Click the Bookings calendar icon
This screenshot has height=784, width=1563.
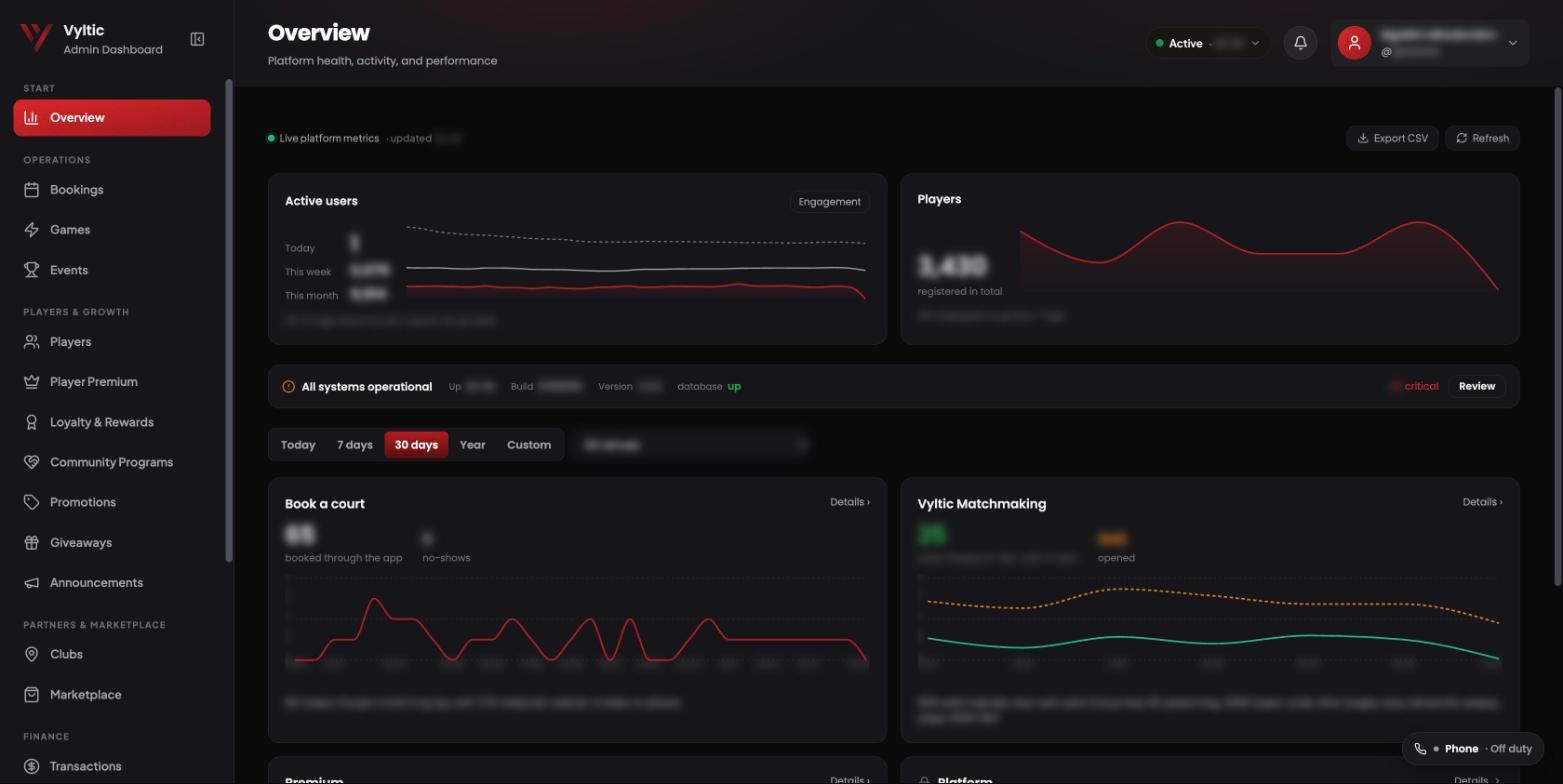click(32, 190)
